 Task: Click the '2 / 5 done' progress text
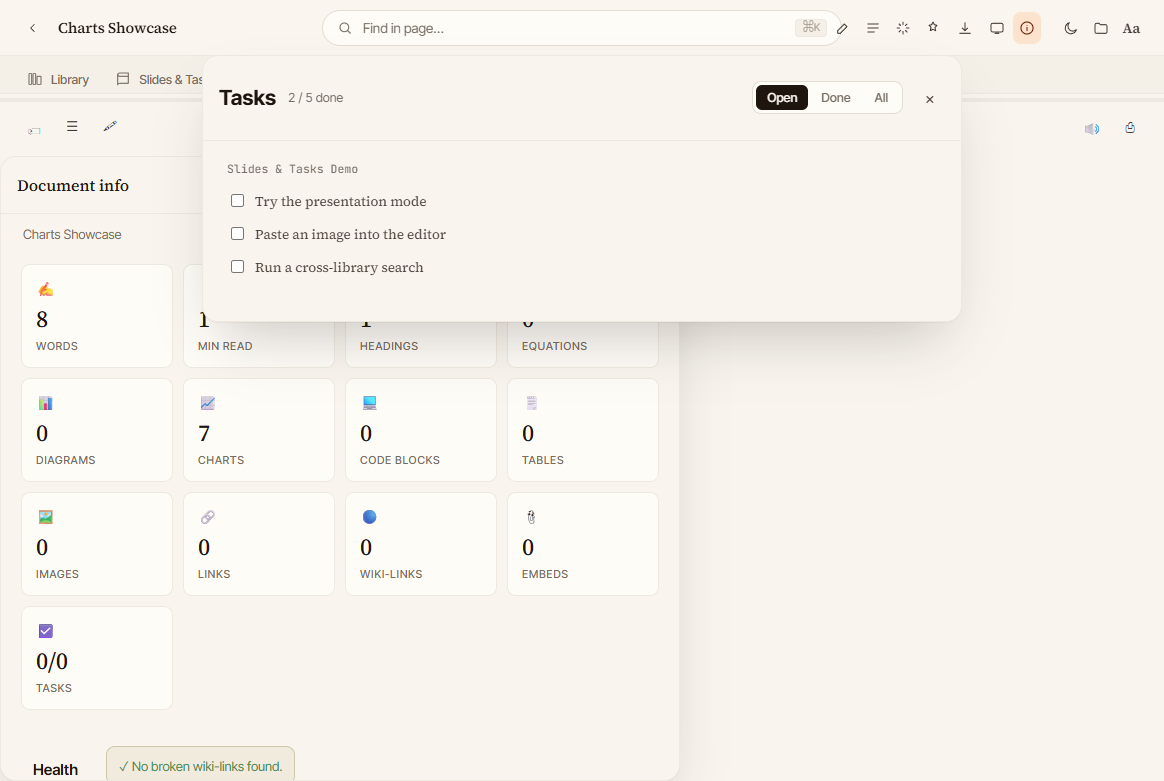[x=315, y=98]
